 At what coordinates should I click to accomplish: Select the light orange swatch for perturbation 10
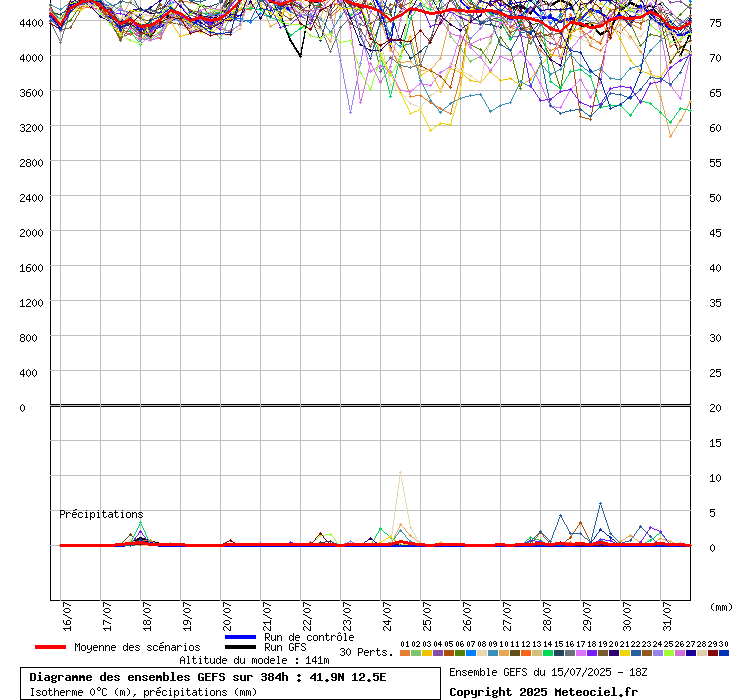(504, 653)
